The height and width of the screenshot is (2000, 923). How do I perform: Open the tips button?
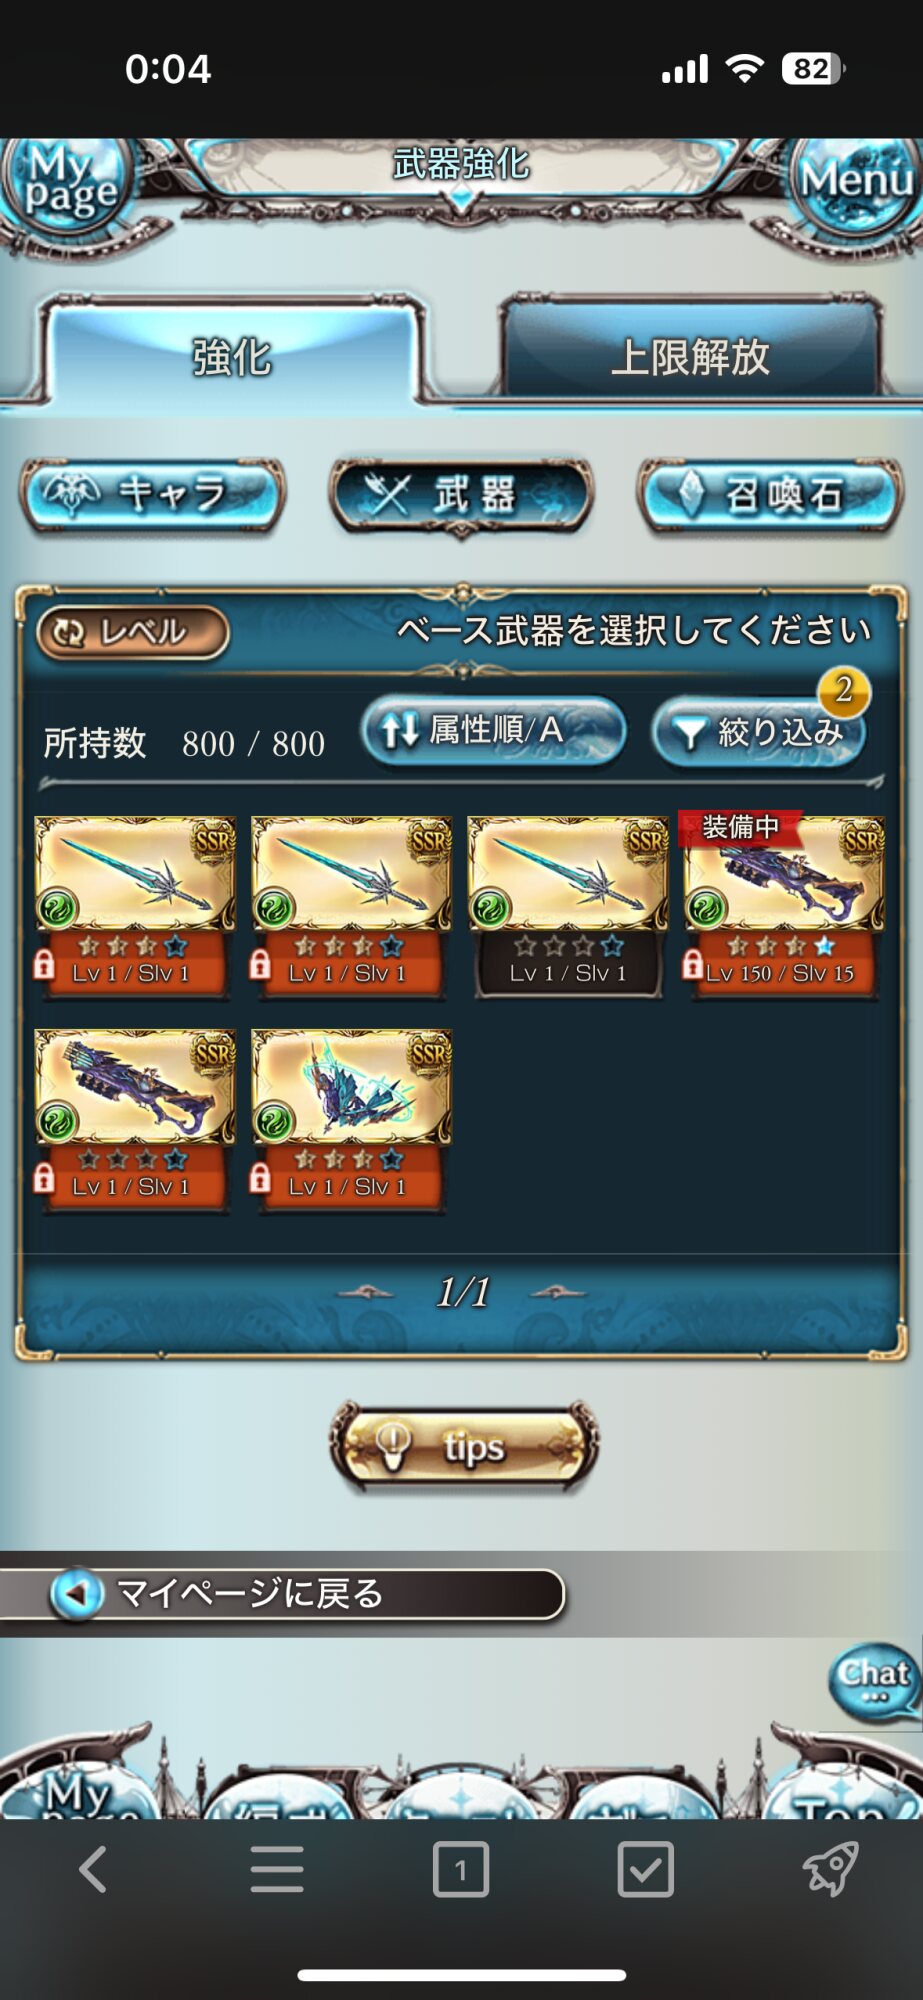(464, 1446)
